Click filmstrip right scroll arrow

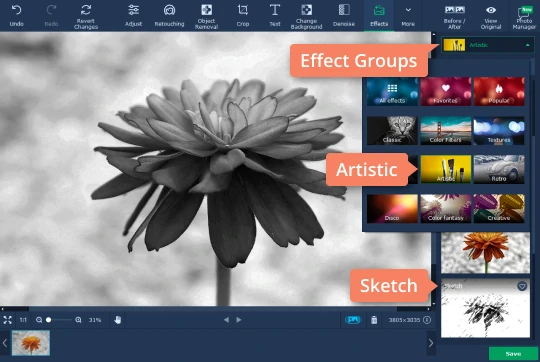[x=431, y=343]
